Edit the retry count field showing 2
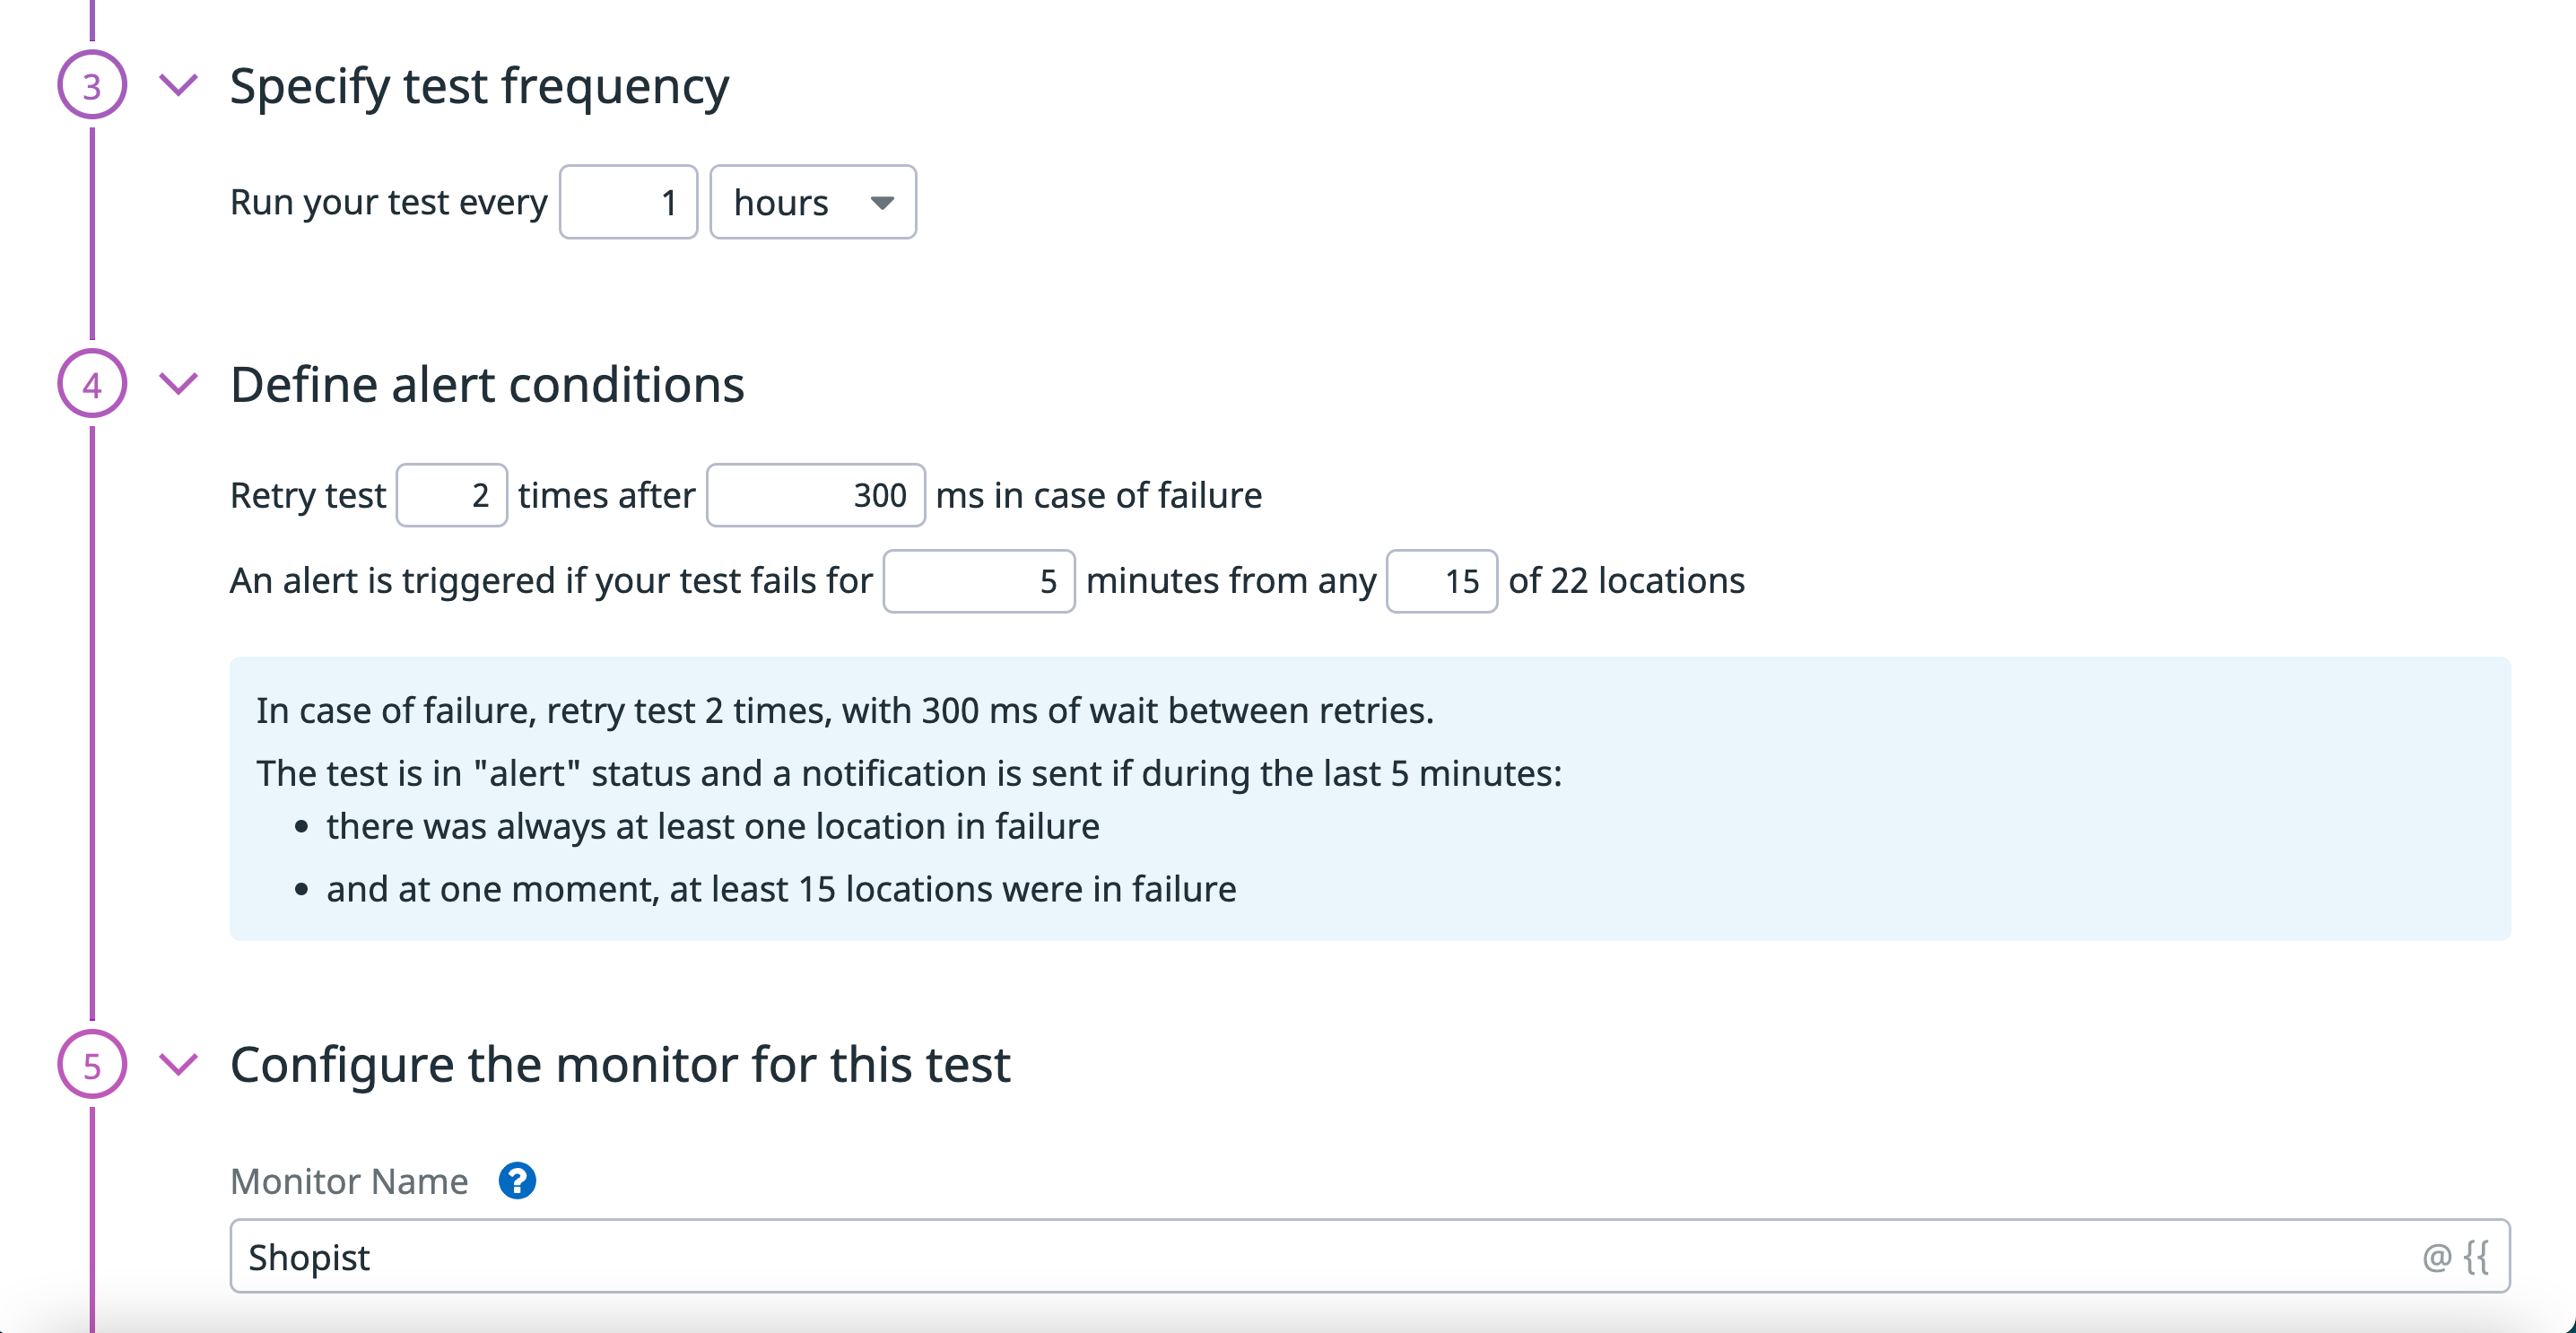Screen dimensions: 2576x1333 click(452, 495)
